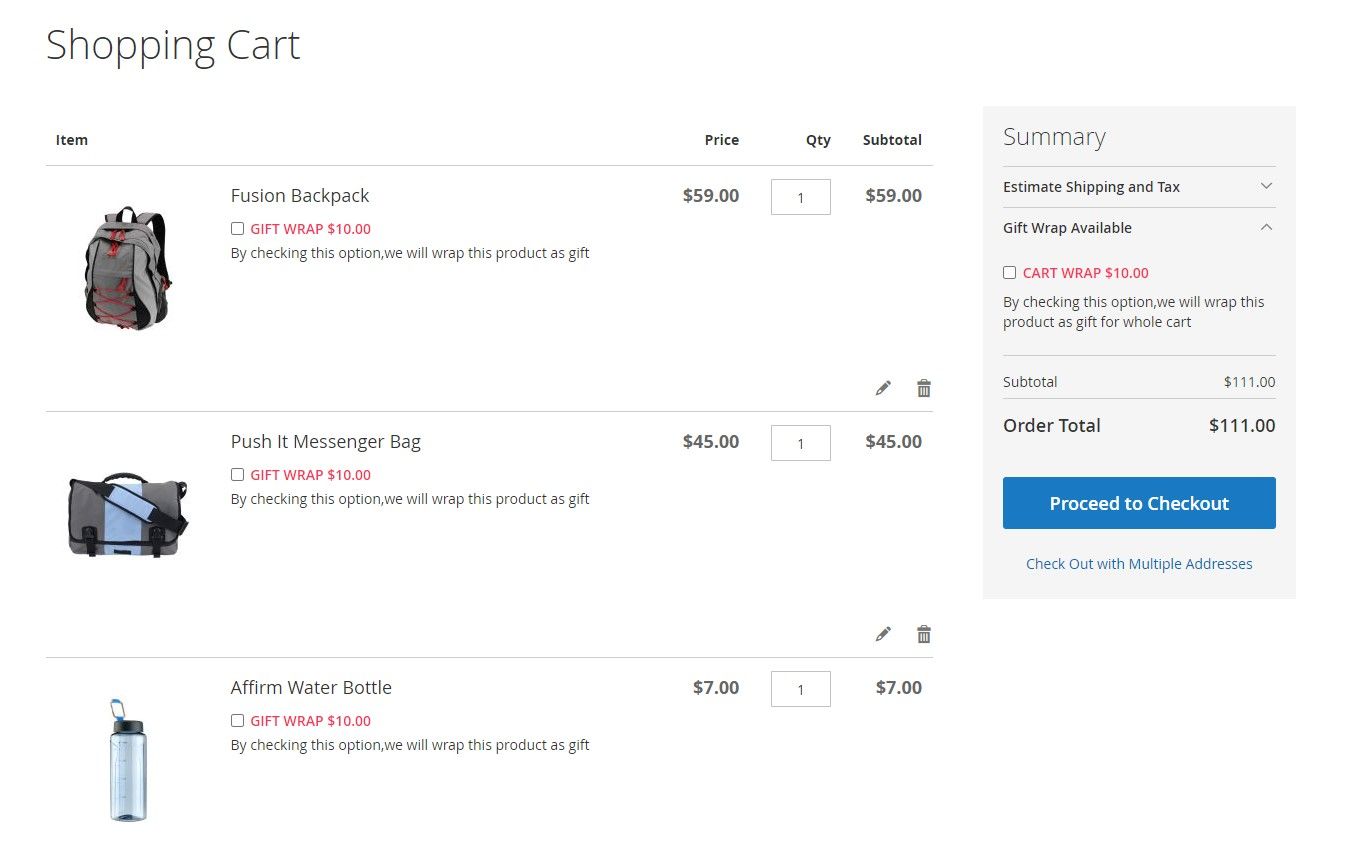This screenshot has height=858, width=1370.
Task: Click the trash icon to remove Fusion Backpack
Action: tap(923, 387)
